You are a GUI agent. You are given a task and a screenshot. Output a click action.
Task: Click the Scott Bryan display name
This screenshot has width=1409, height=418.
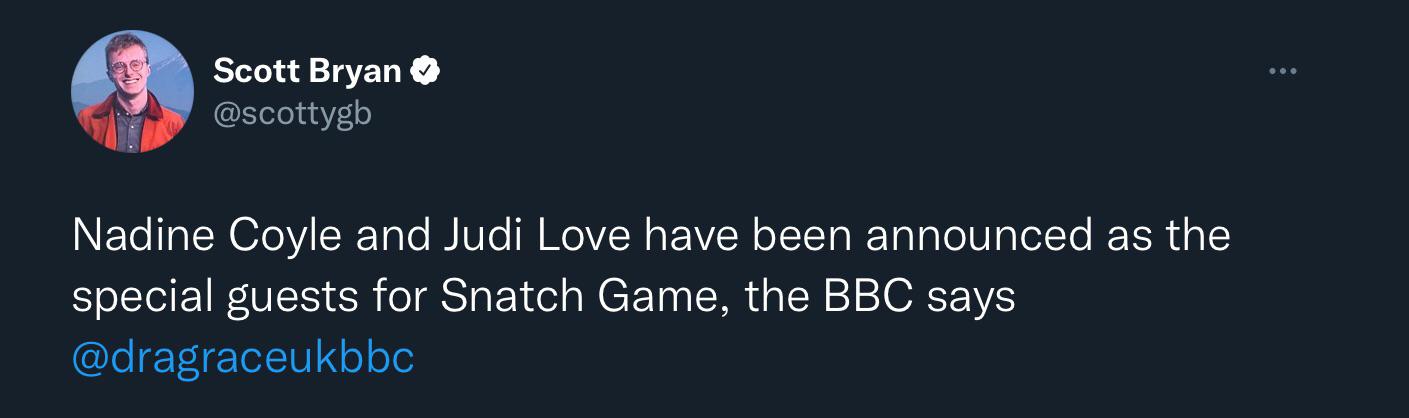(x=307, y=71)
